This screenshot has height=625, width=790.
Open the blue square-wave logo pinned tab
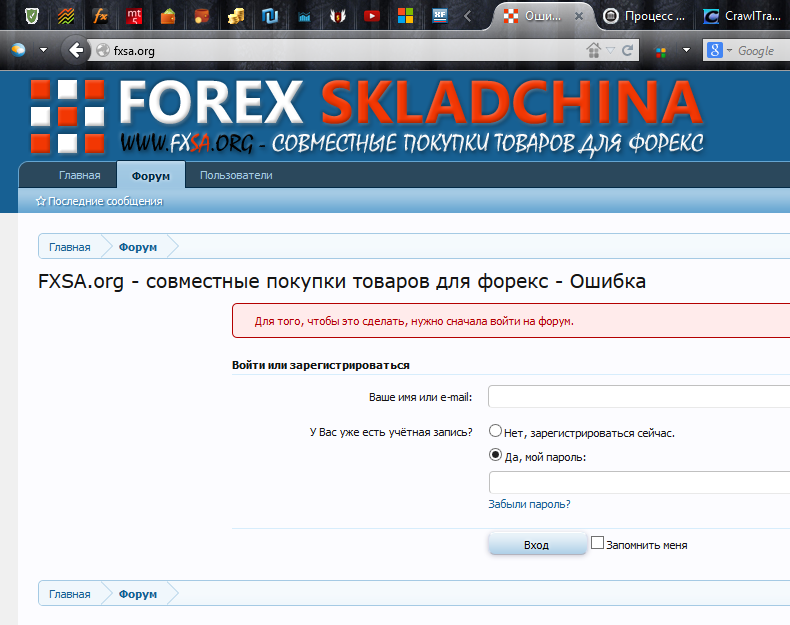[x=270, y=16]
